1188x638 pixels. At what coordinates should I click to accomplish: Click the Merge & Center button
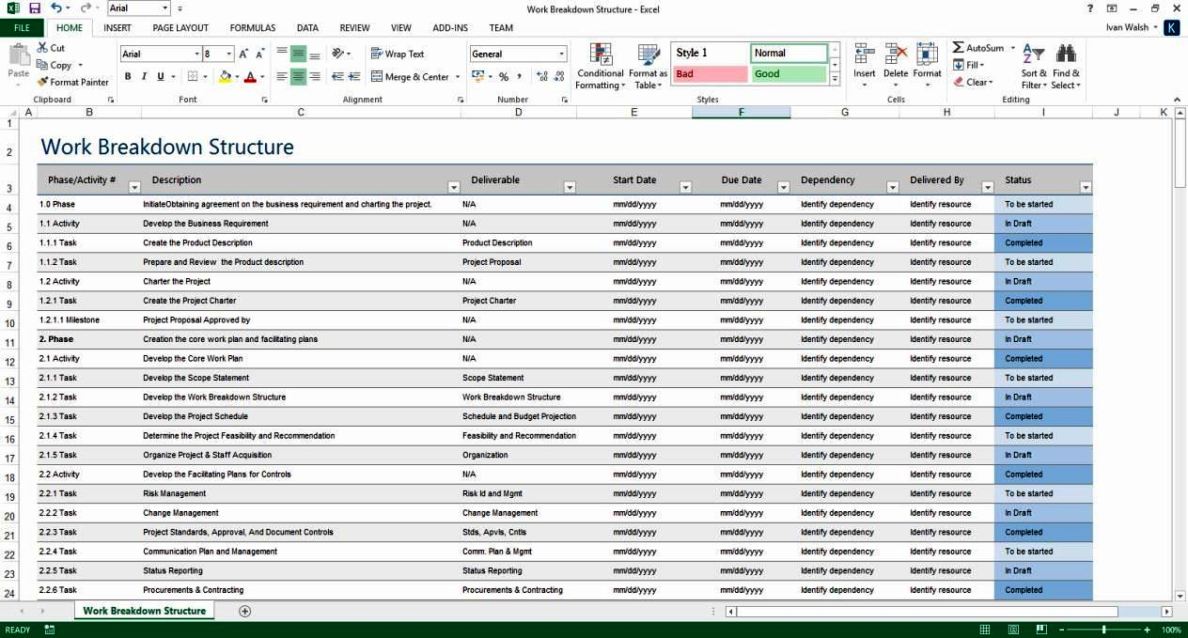point(415,76)
